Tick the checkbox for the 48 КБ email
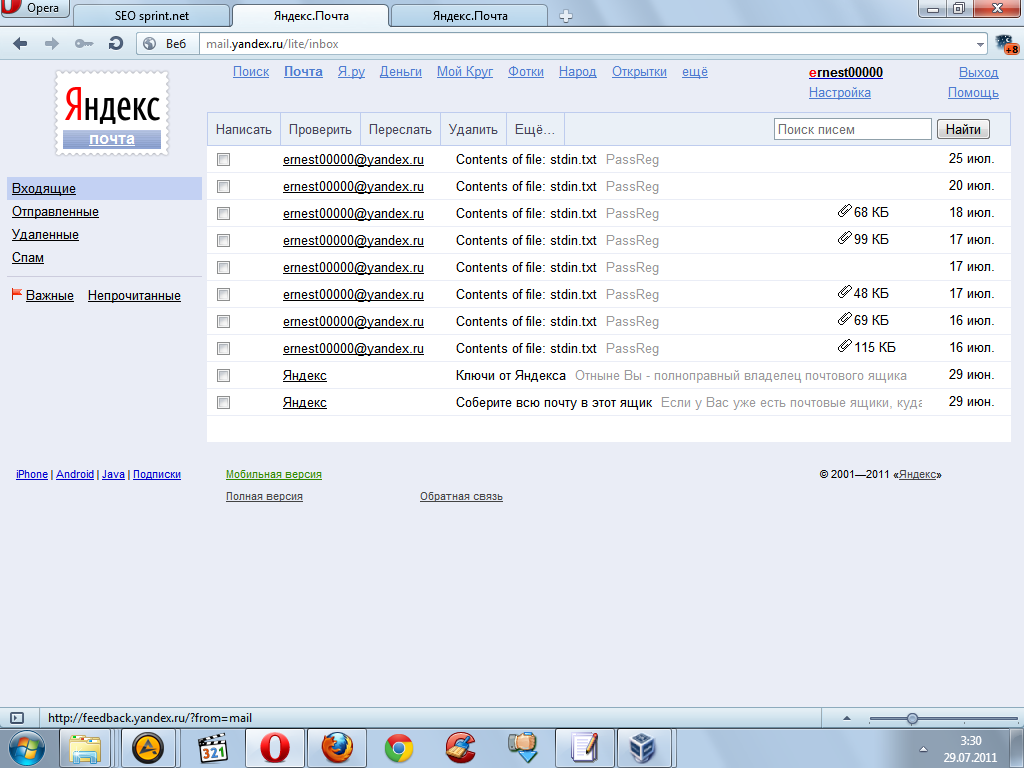This screenshot has height=768, width=1024. 223,295
